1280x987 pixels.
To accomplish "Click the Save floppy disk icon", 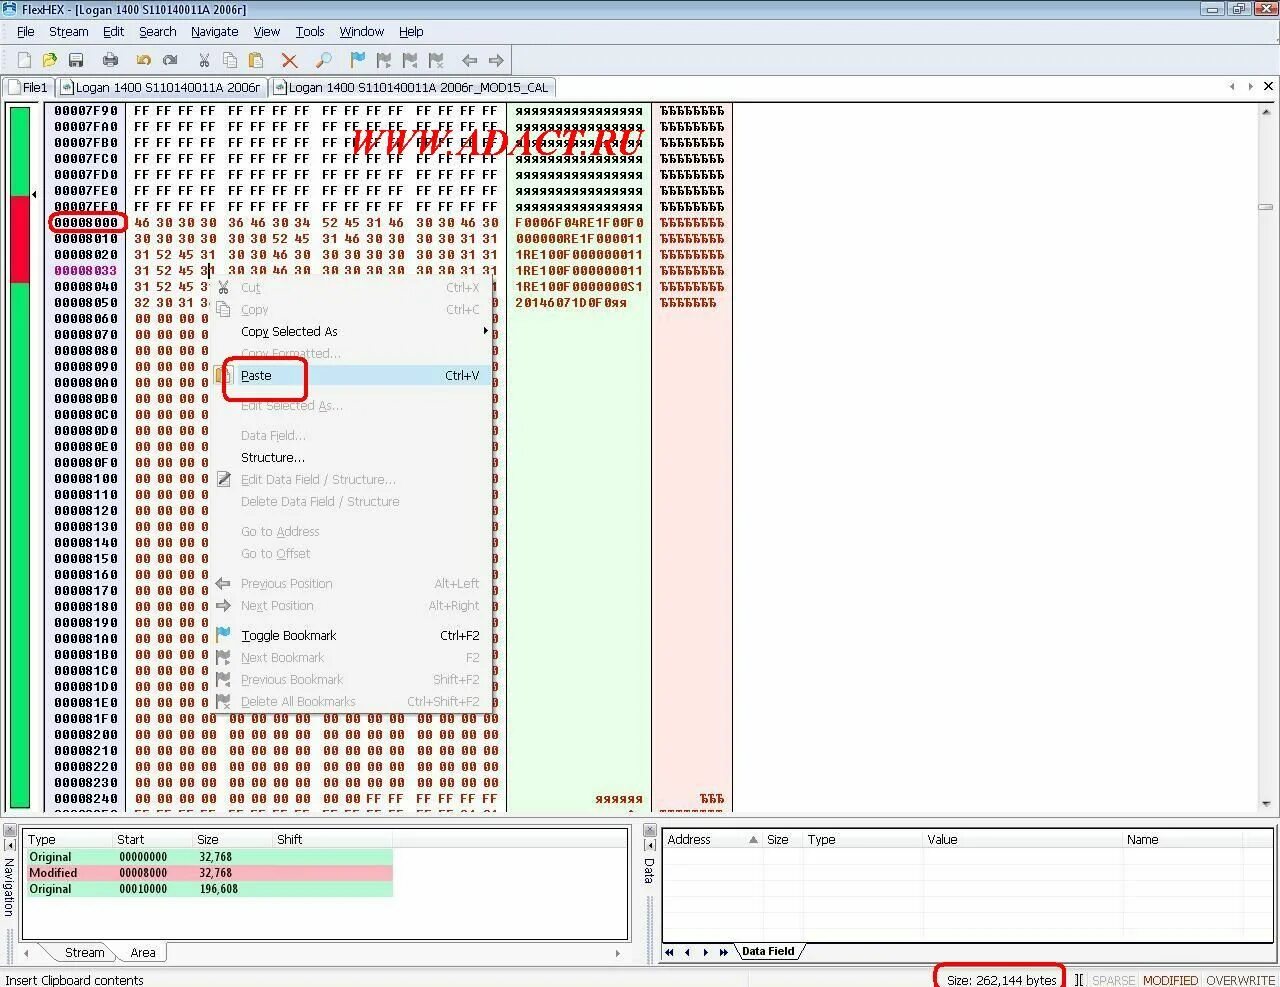I will point(75,60).
